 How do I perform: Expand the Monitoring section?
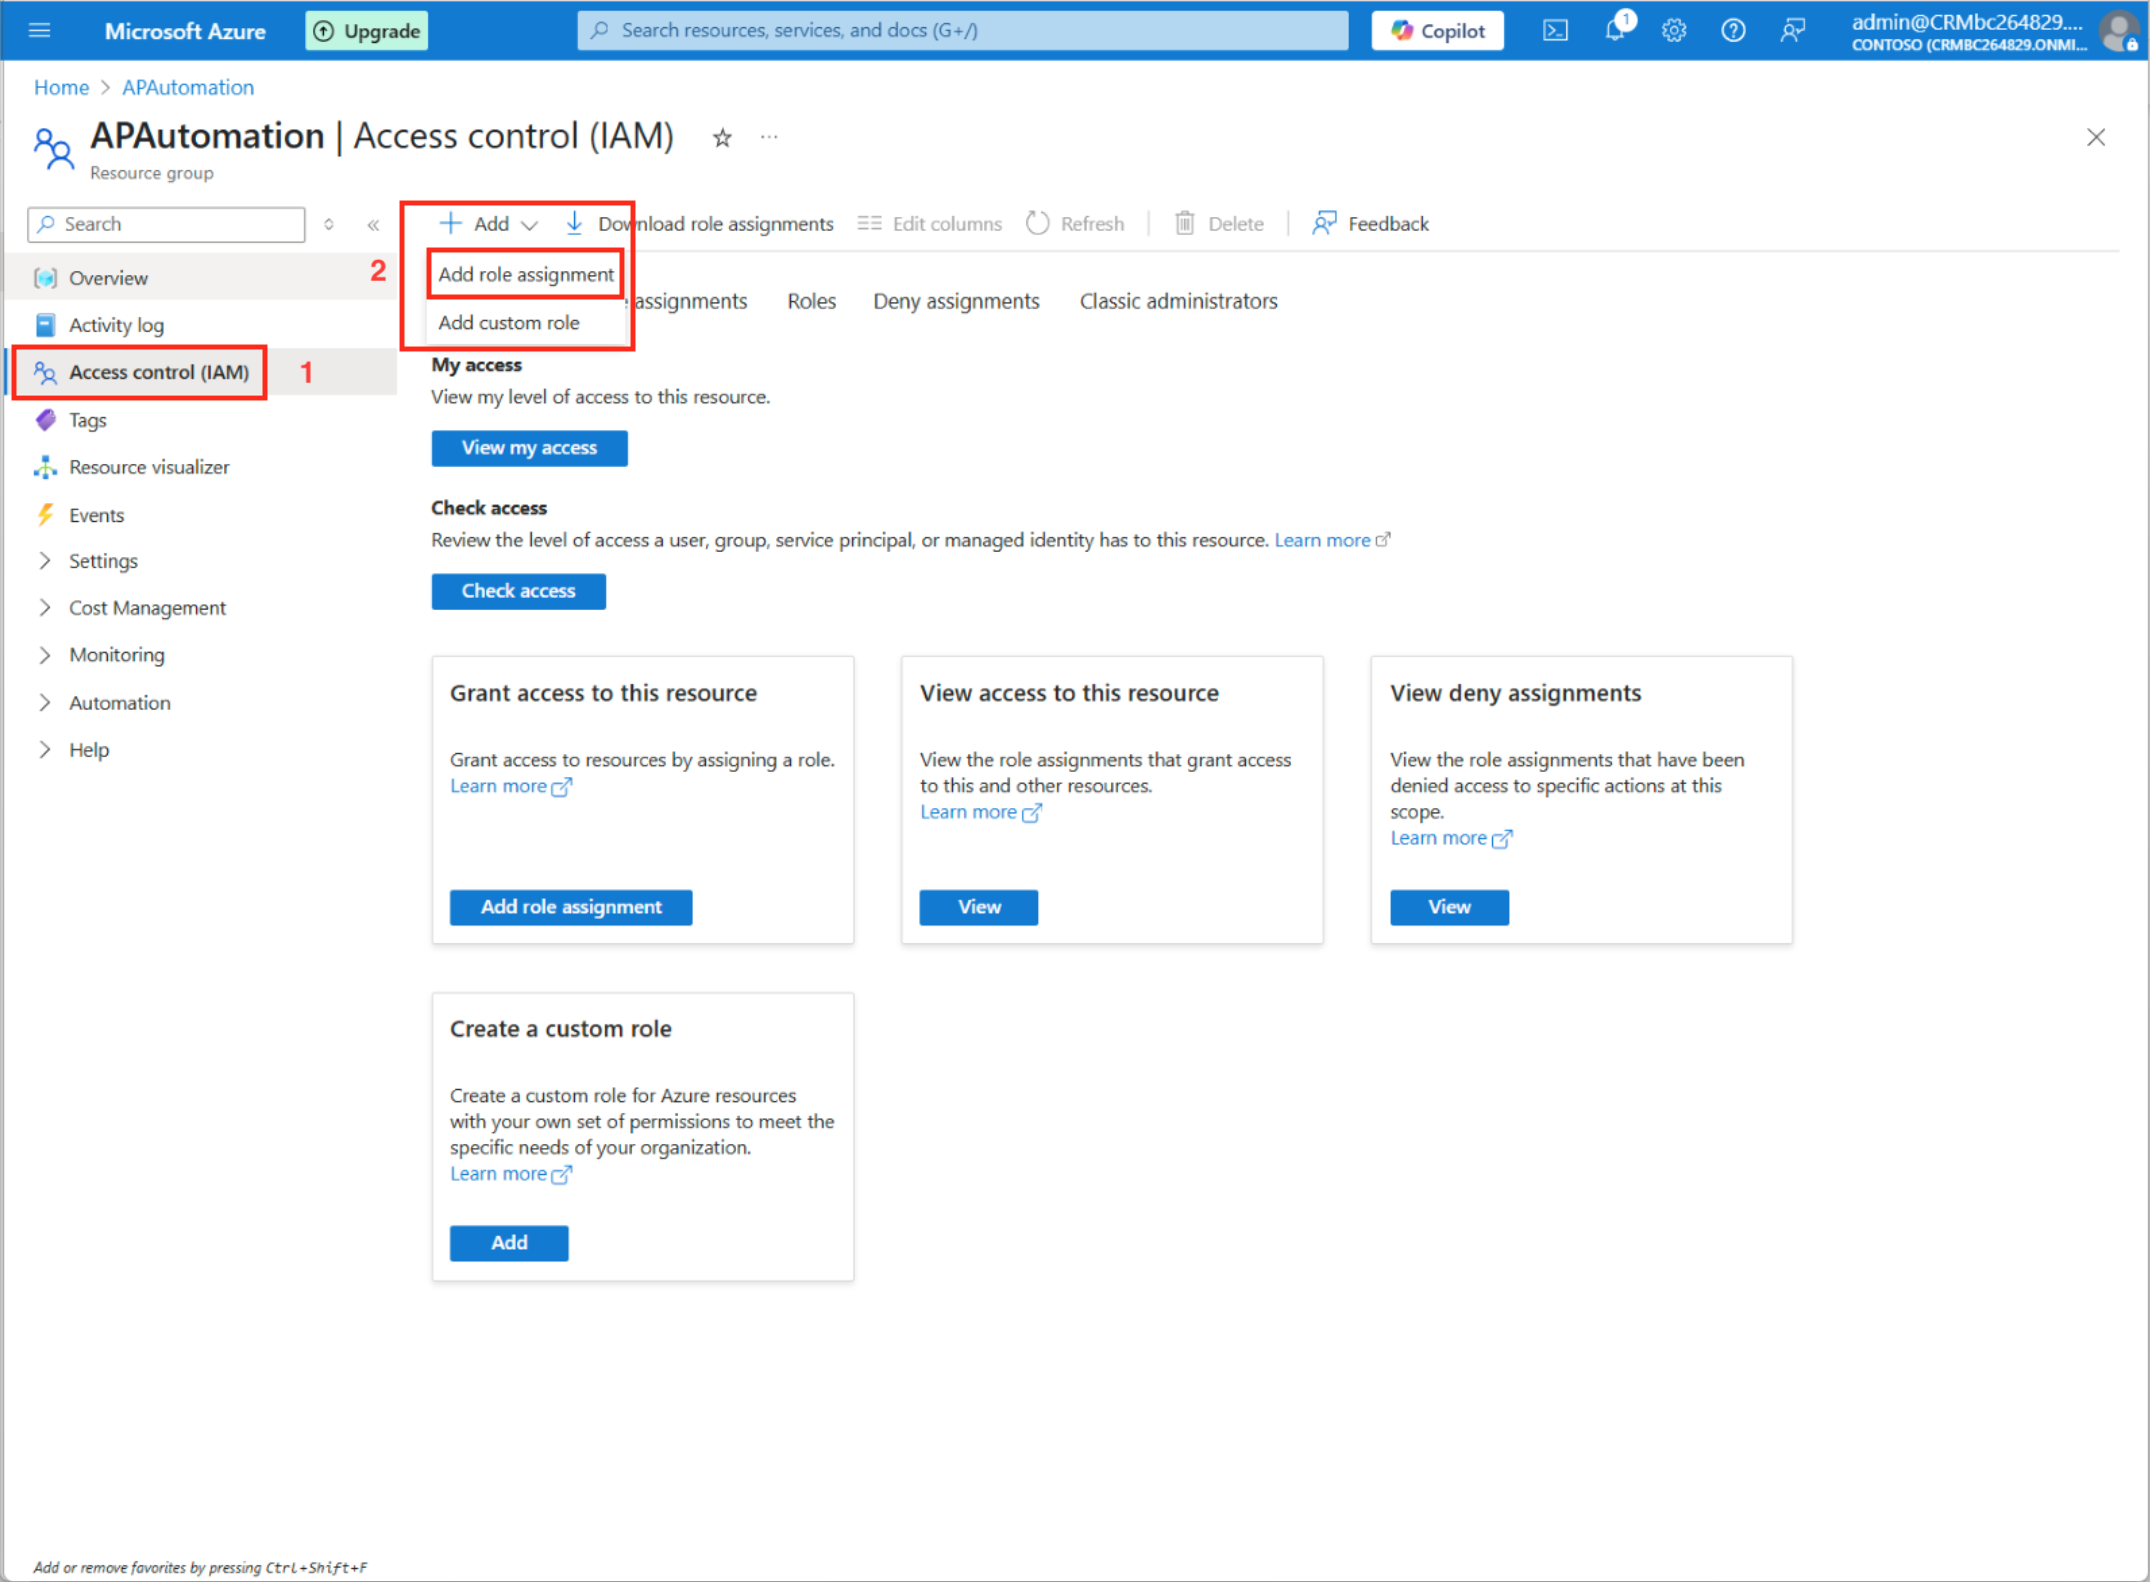pos(116,655)
